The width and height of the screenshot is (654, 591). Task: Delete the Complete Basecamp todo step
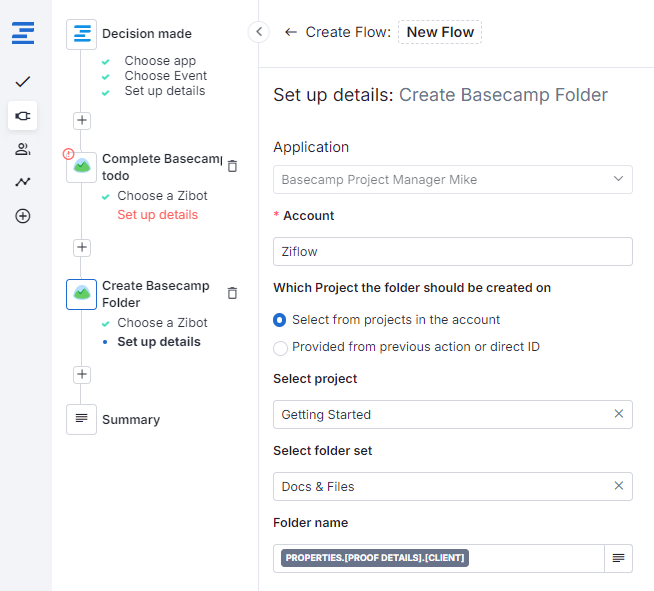[232, 166]
